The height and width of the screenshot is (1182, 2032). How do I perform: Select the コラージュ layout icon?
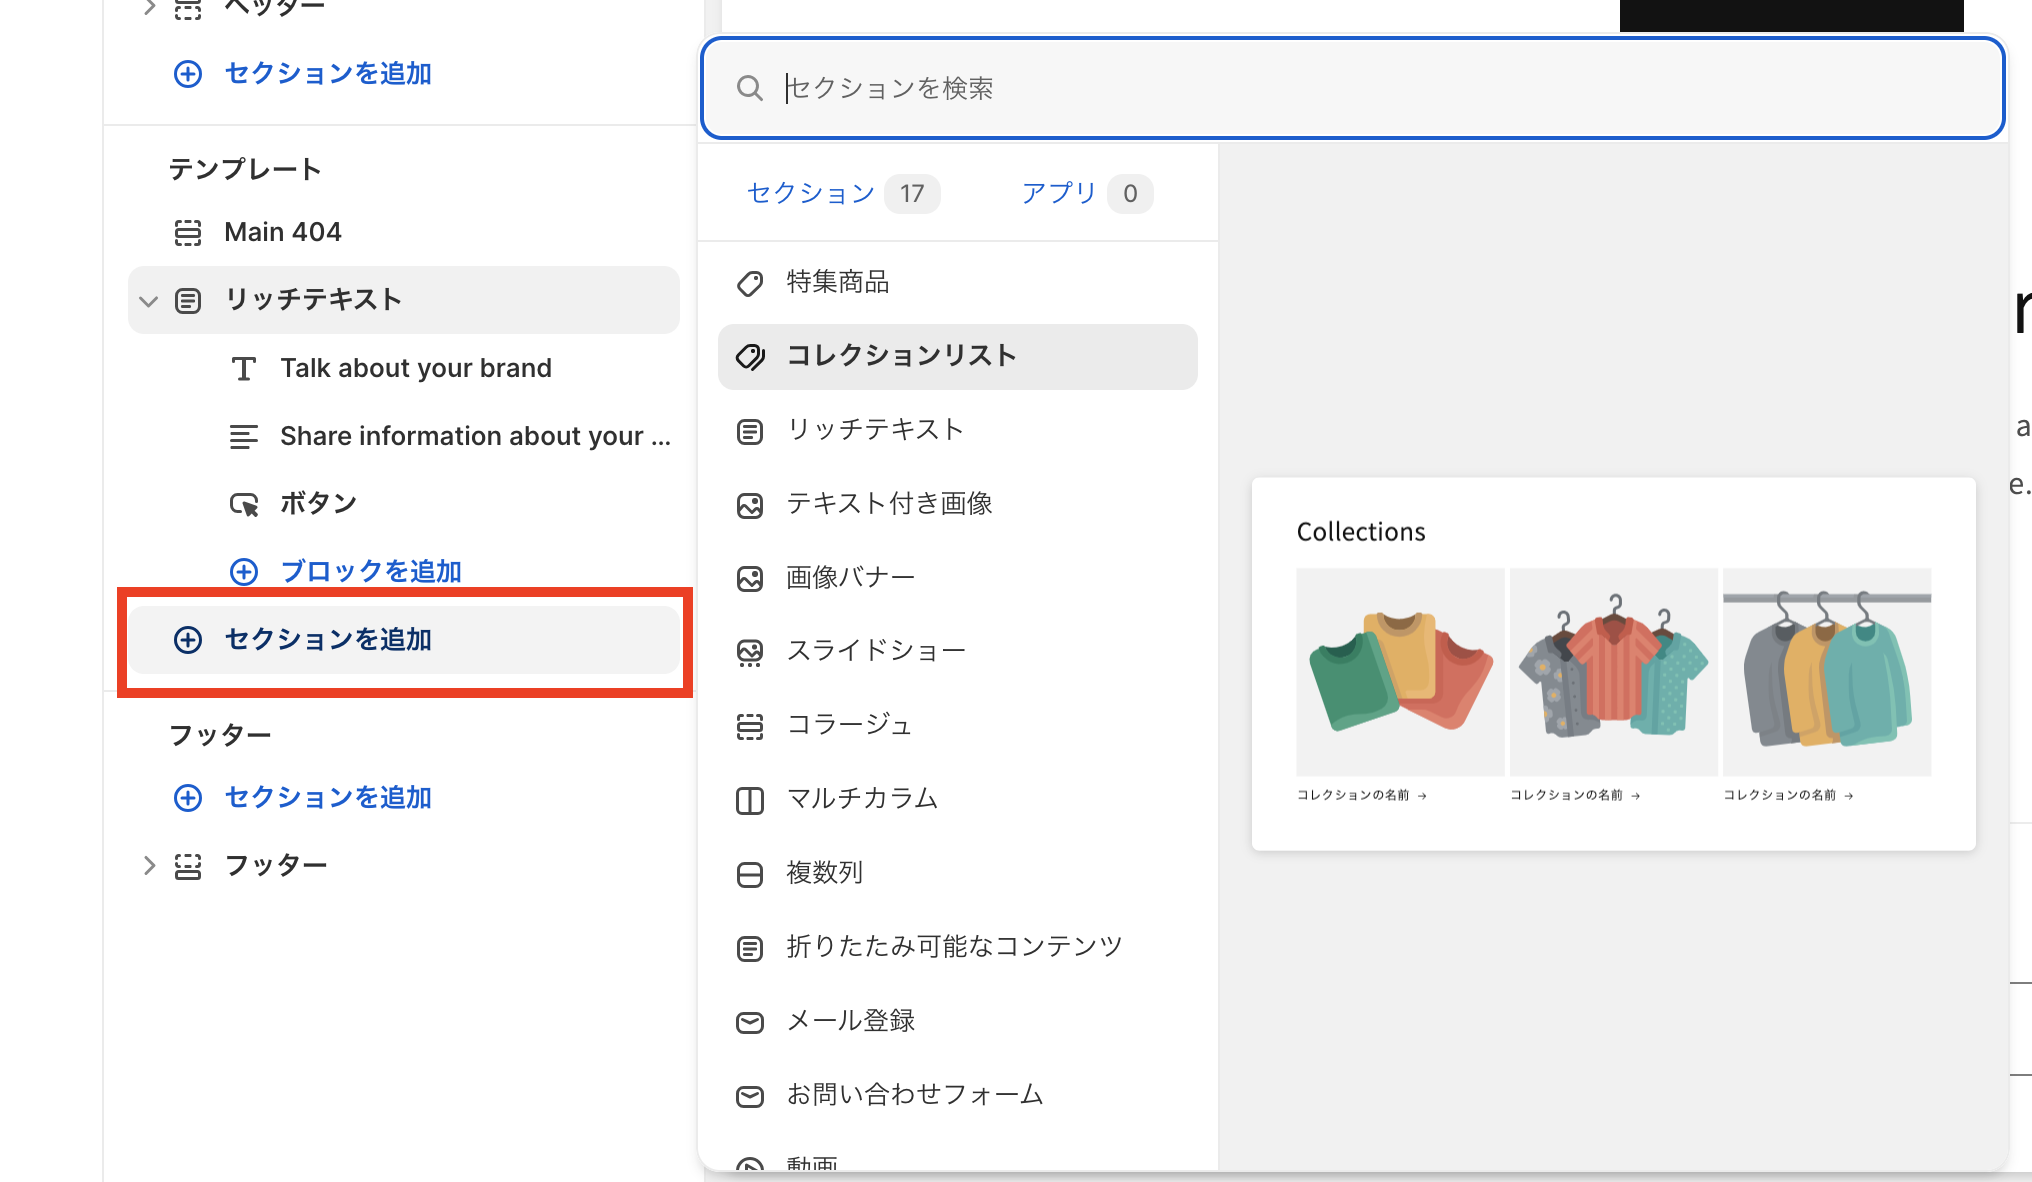tap(749, 727)
